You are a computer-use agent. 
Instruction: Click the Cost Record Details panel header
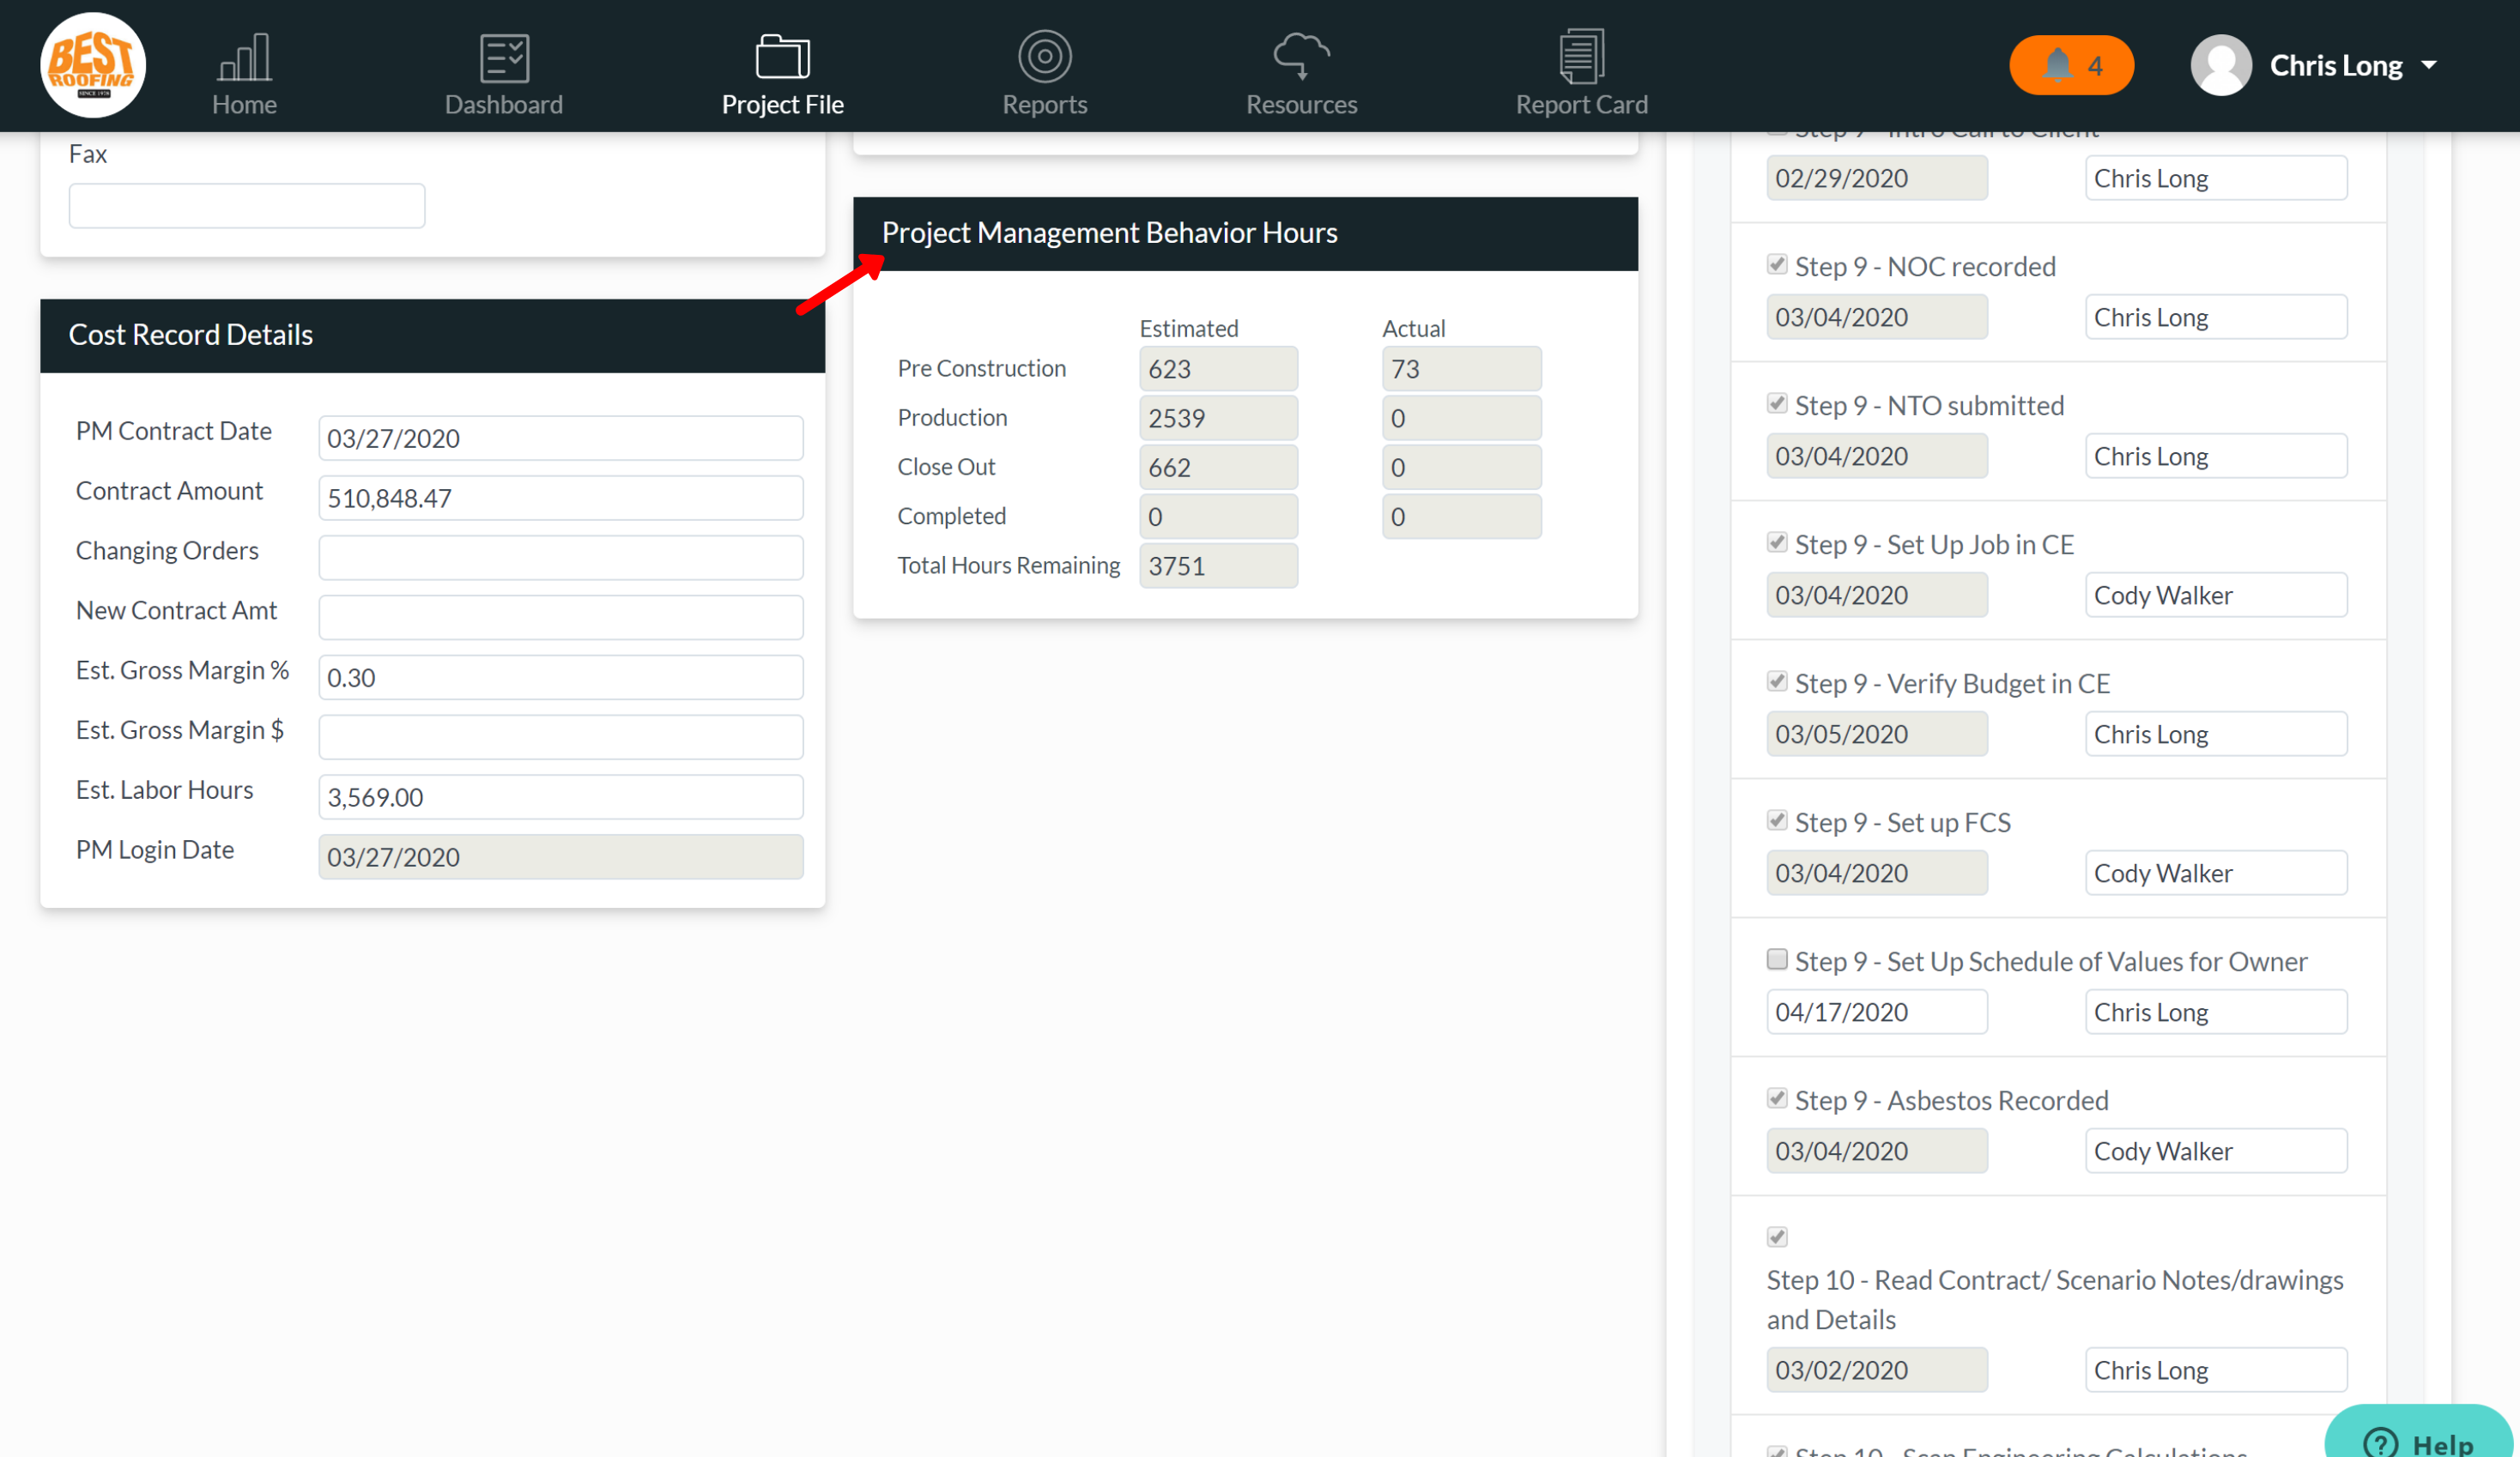pyautogui.click(x=432, y=335)
